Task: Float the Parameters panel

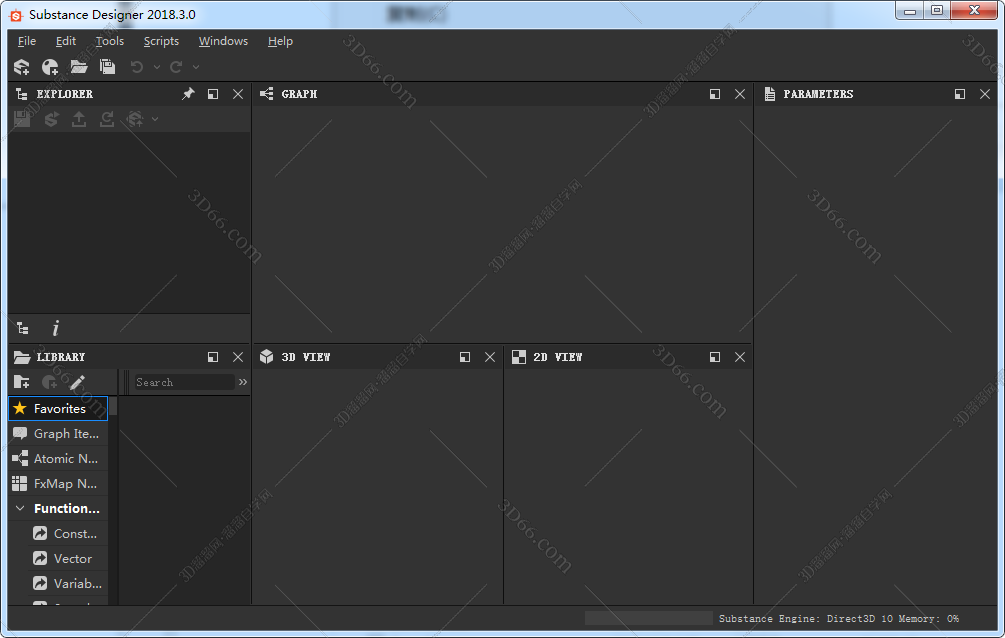Action: coord(959,94)
